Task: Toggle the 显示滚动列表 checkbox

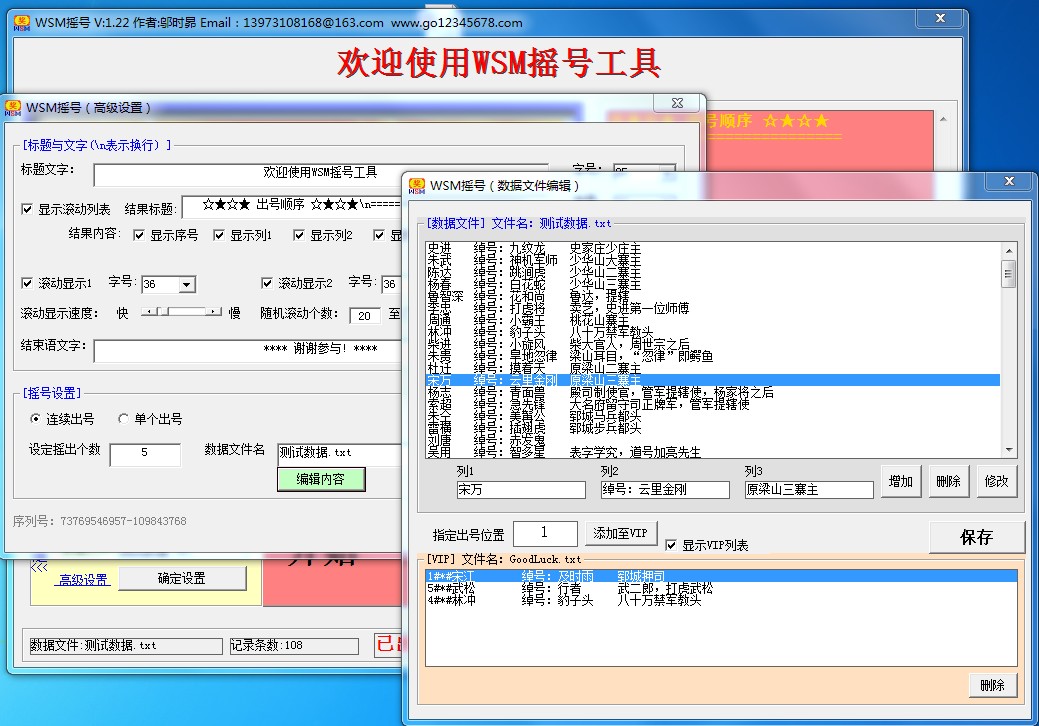Action: click(27, 209)
